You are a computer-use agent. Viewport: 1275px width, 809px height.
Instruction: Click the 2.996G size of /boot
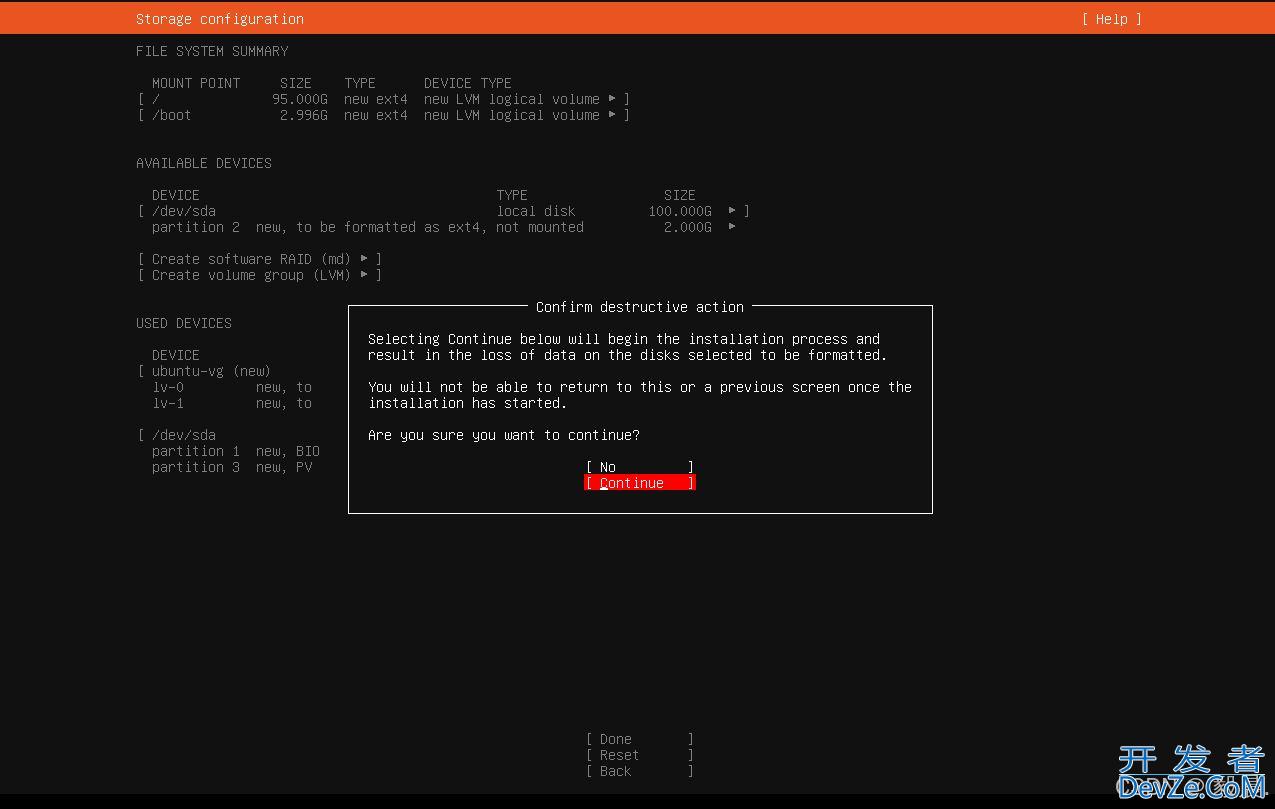[x=304, y=115]
